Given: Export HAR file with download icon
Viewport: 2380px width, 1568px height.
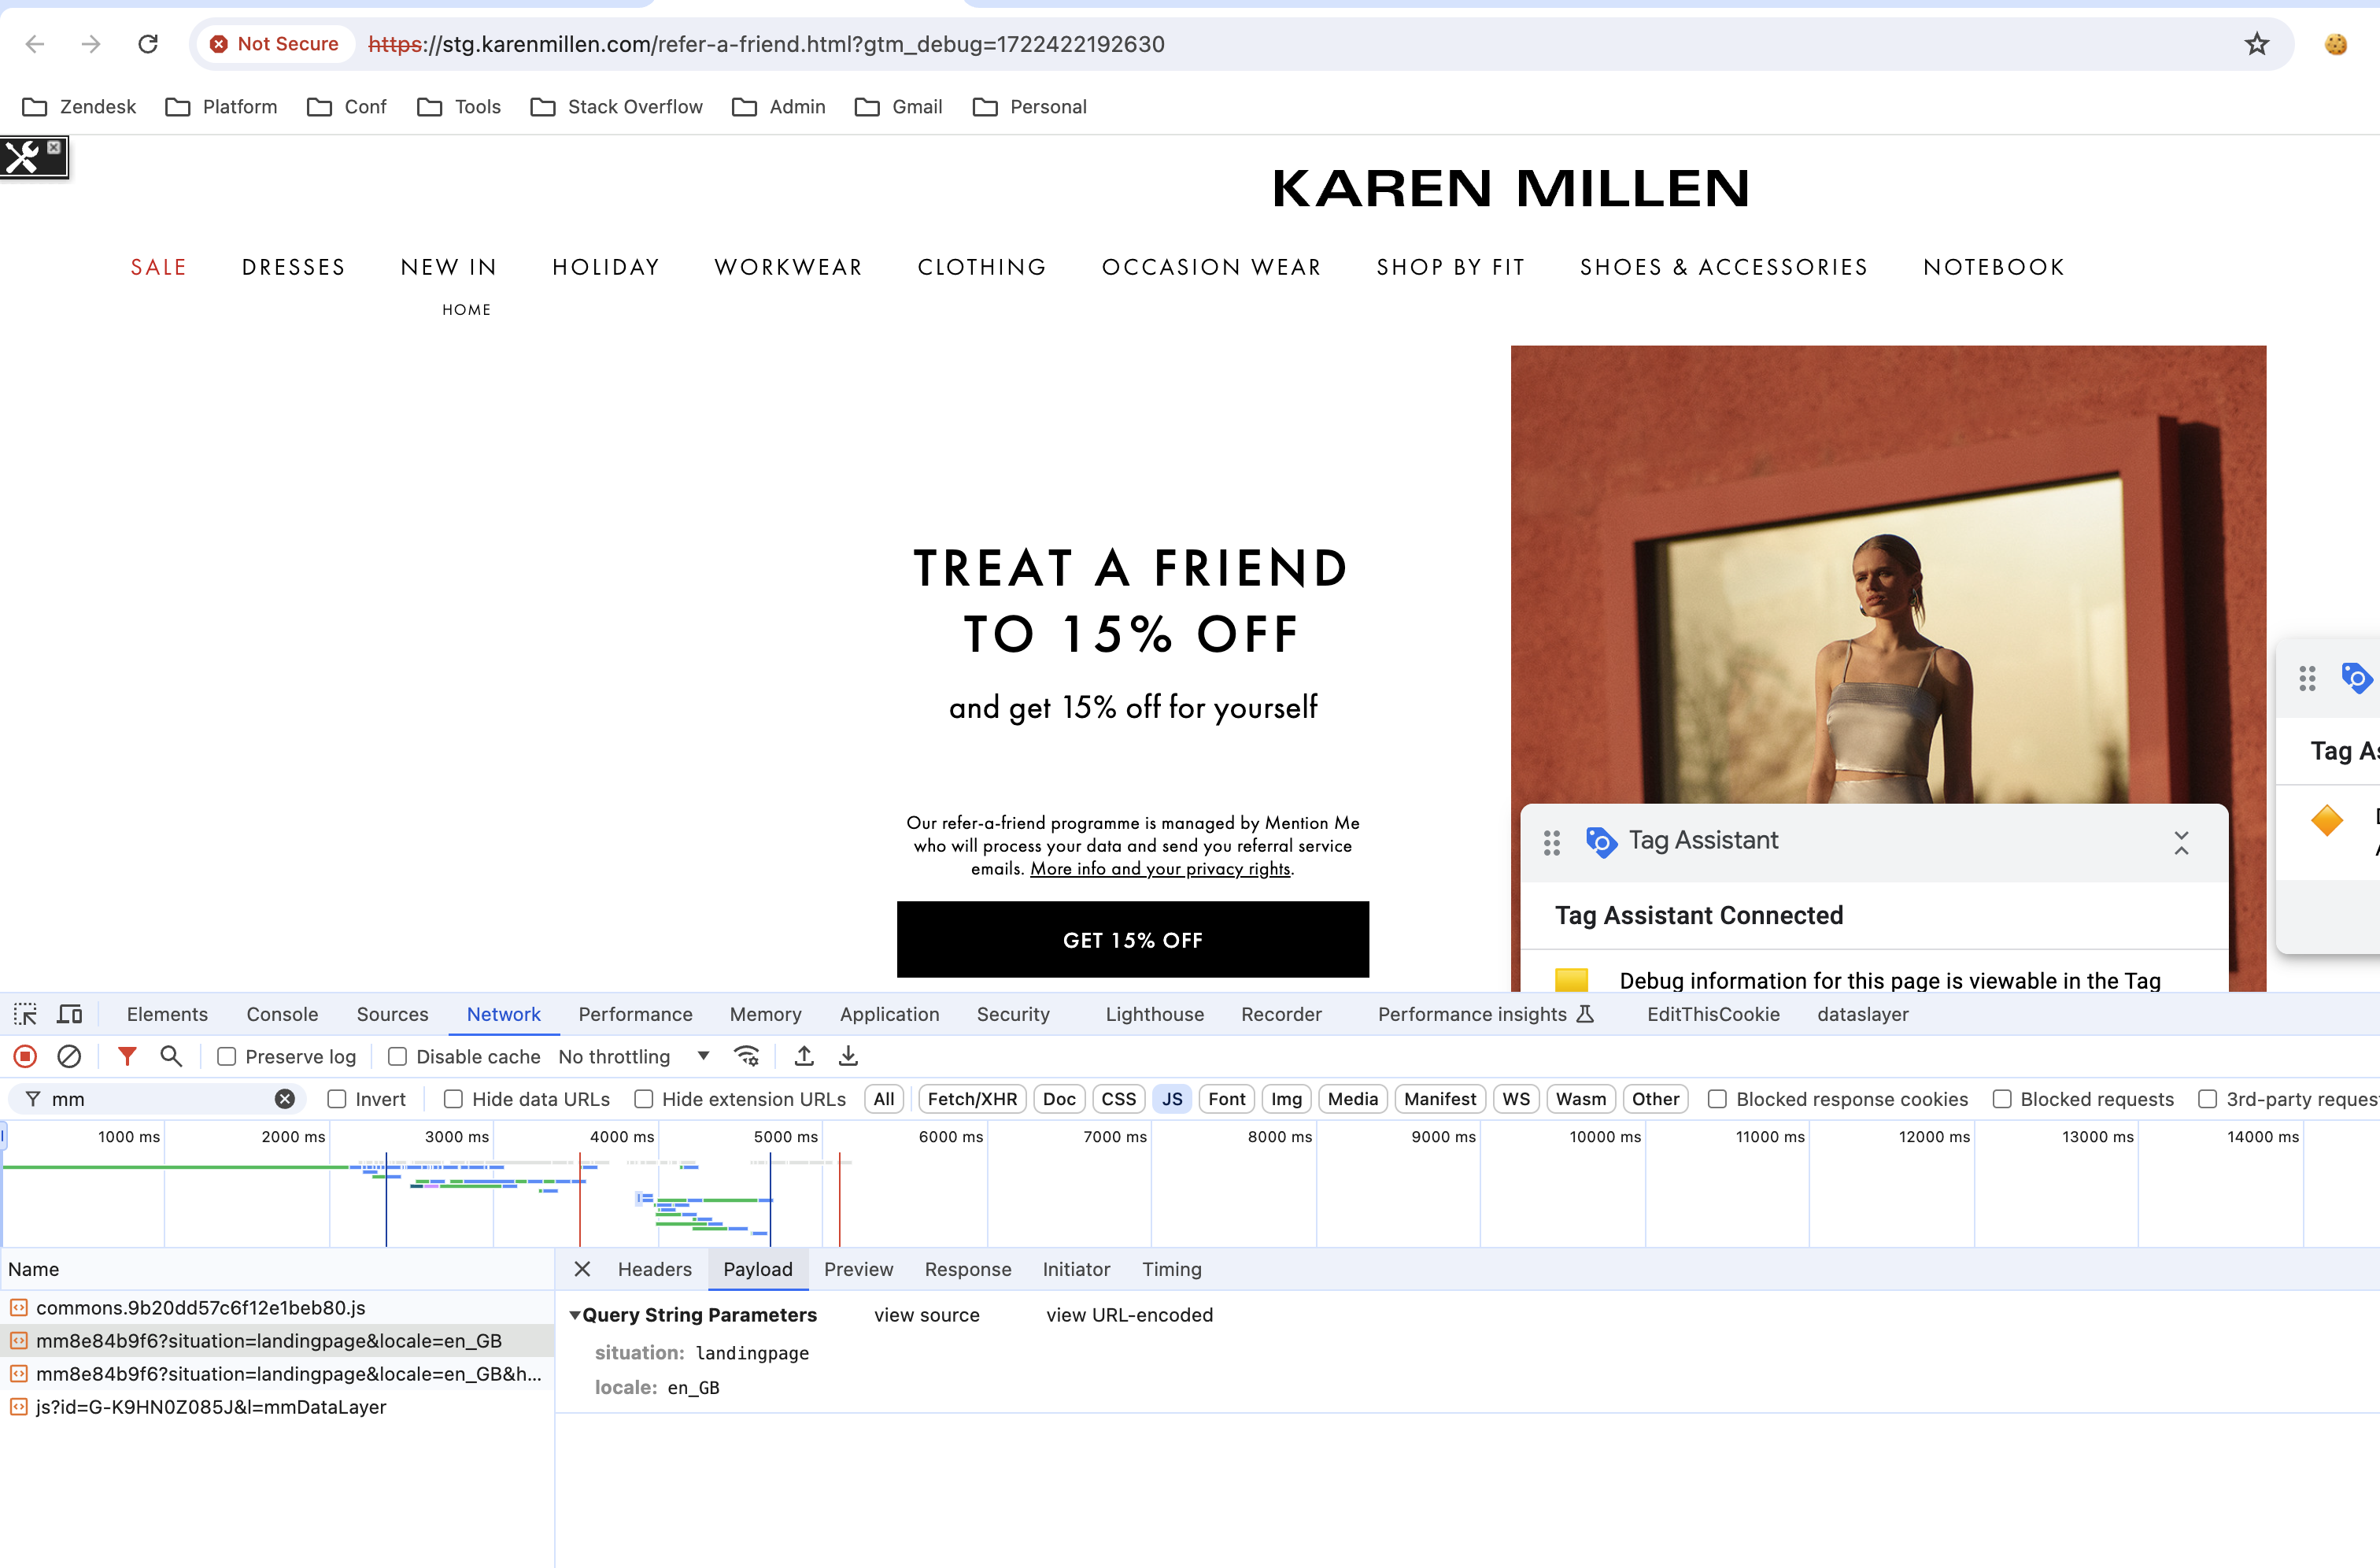Looking at the screenshot, I should [x=848, y=1056].
